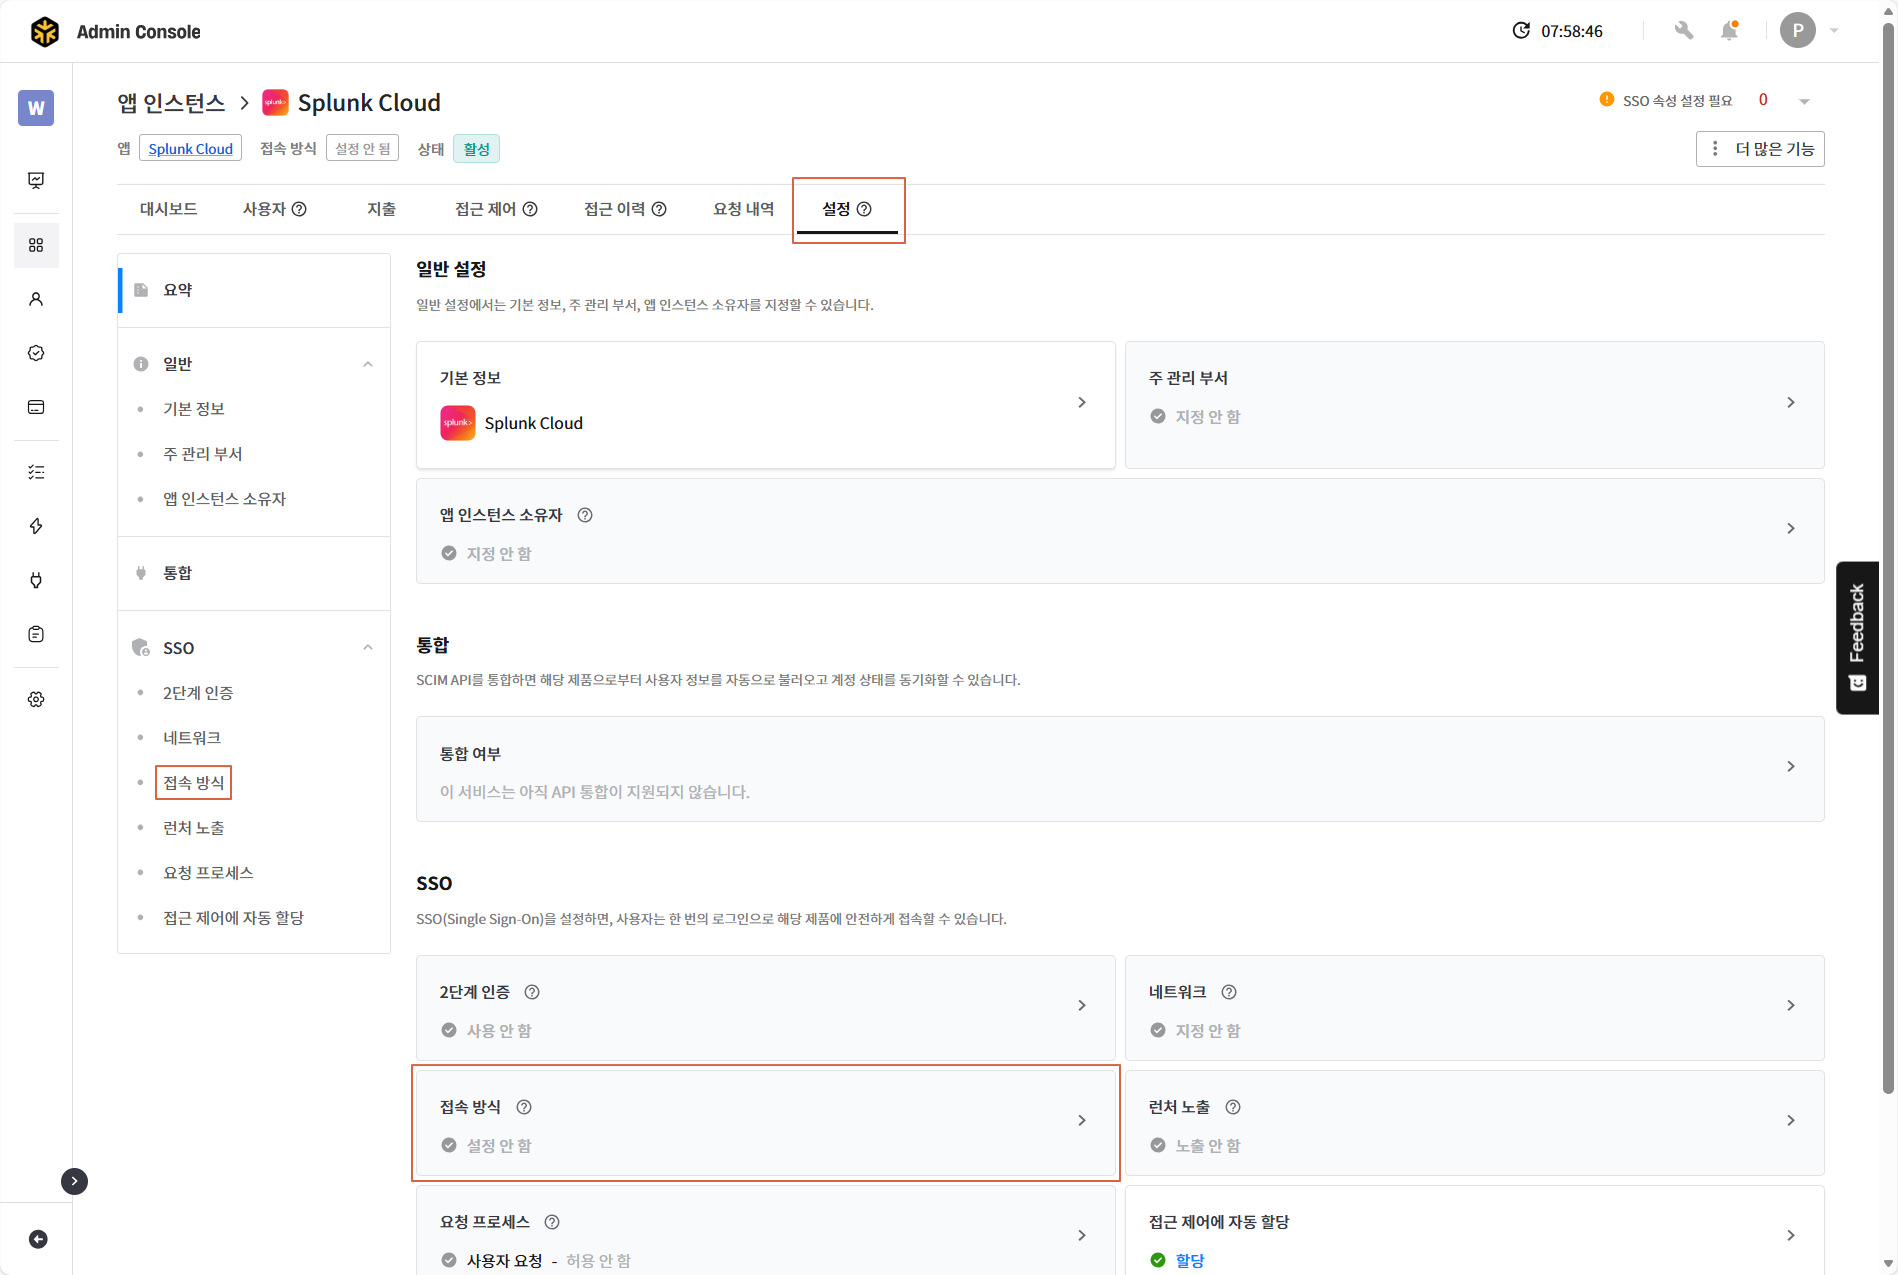Open the Feedback side panel

[1857, 637]
